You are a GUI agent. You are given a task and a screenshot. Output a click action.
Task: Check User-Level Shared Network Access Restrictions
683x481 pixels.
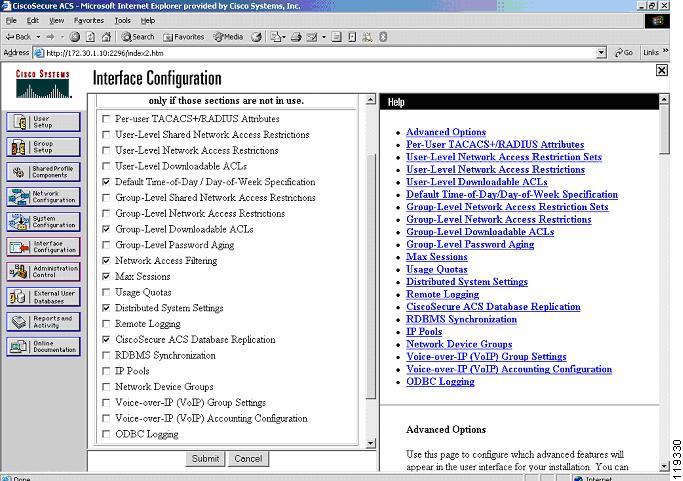click(106, 134)
